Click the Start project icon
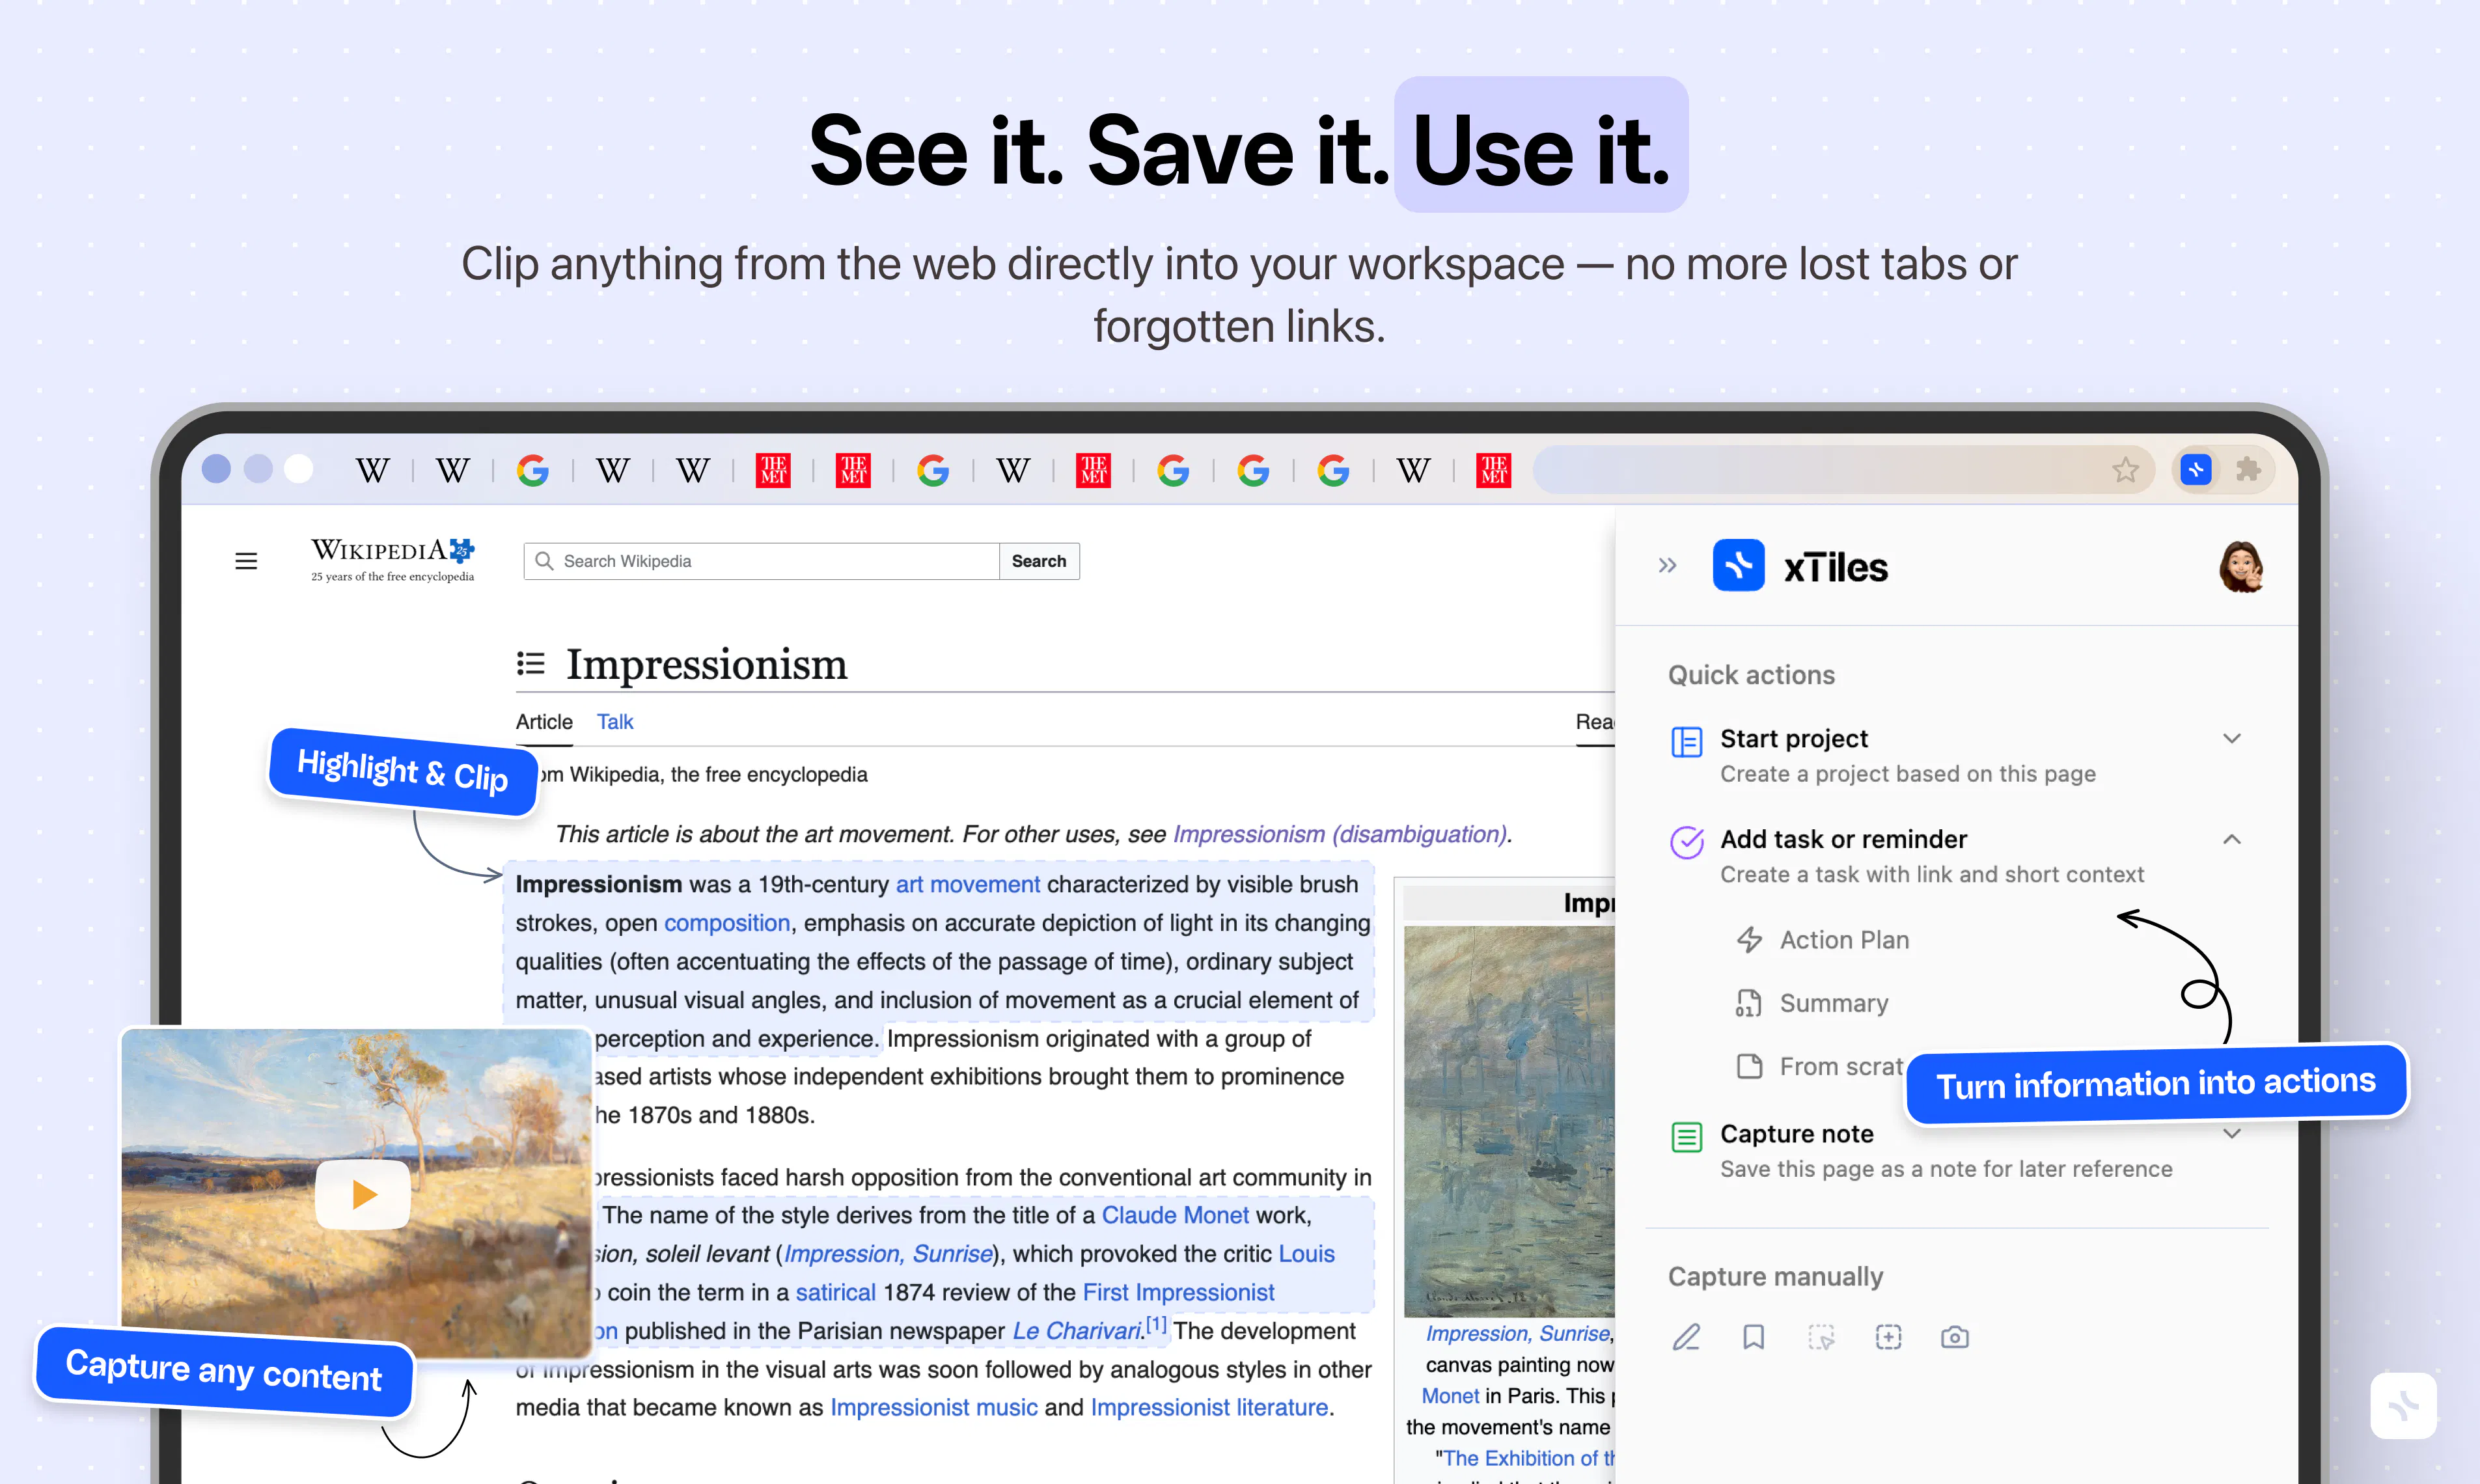2480x1484 pixels. pyautogui.click(x=1687, y=741)
